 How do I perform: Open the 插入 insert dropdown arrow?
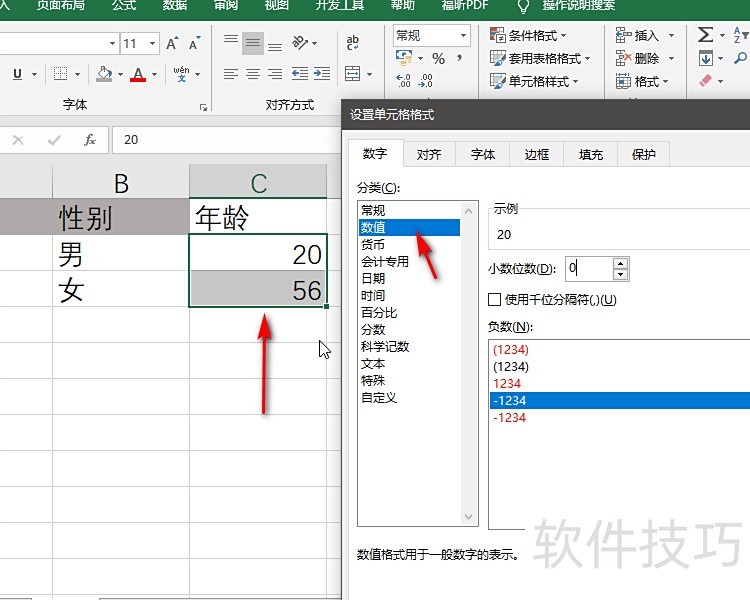tap(672, 35)
